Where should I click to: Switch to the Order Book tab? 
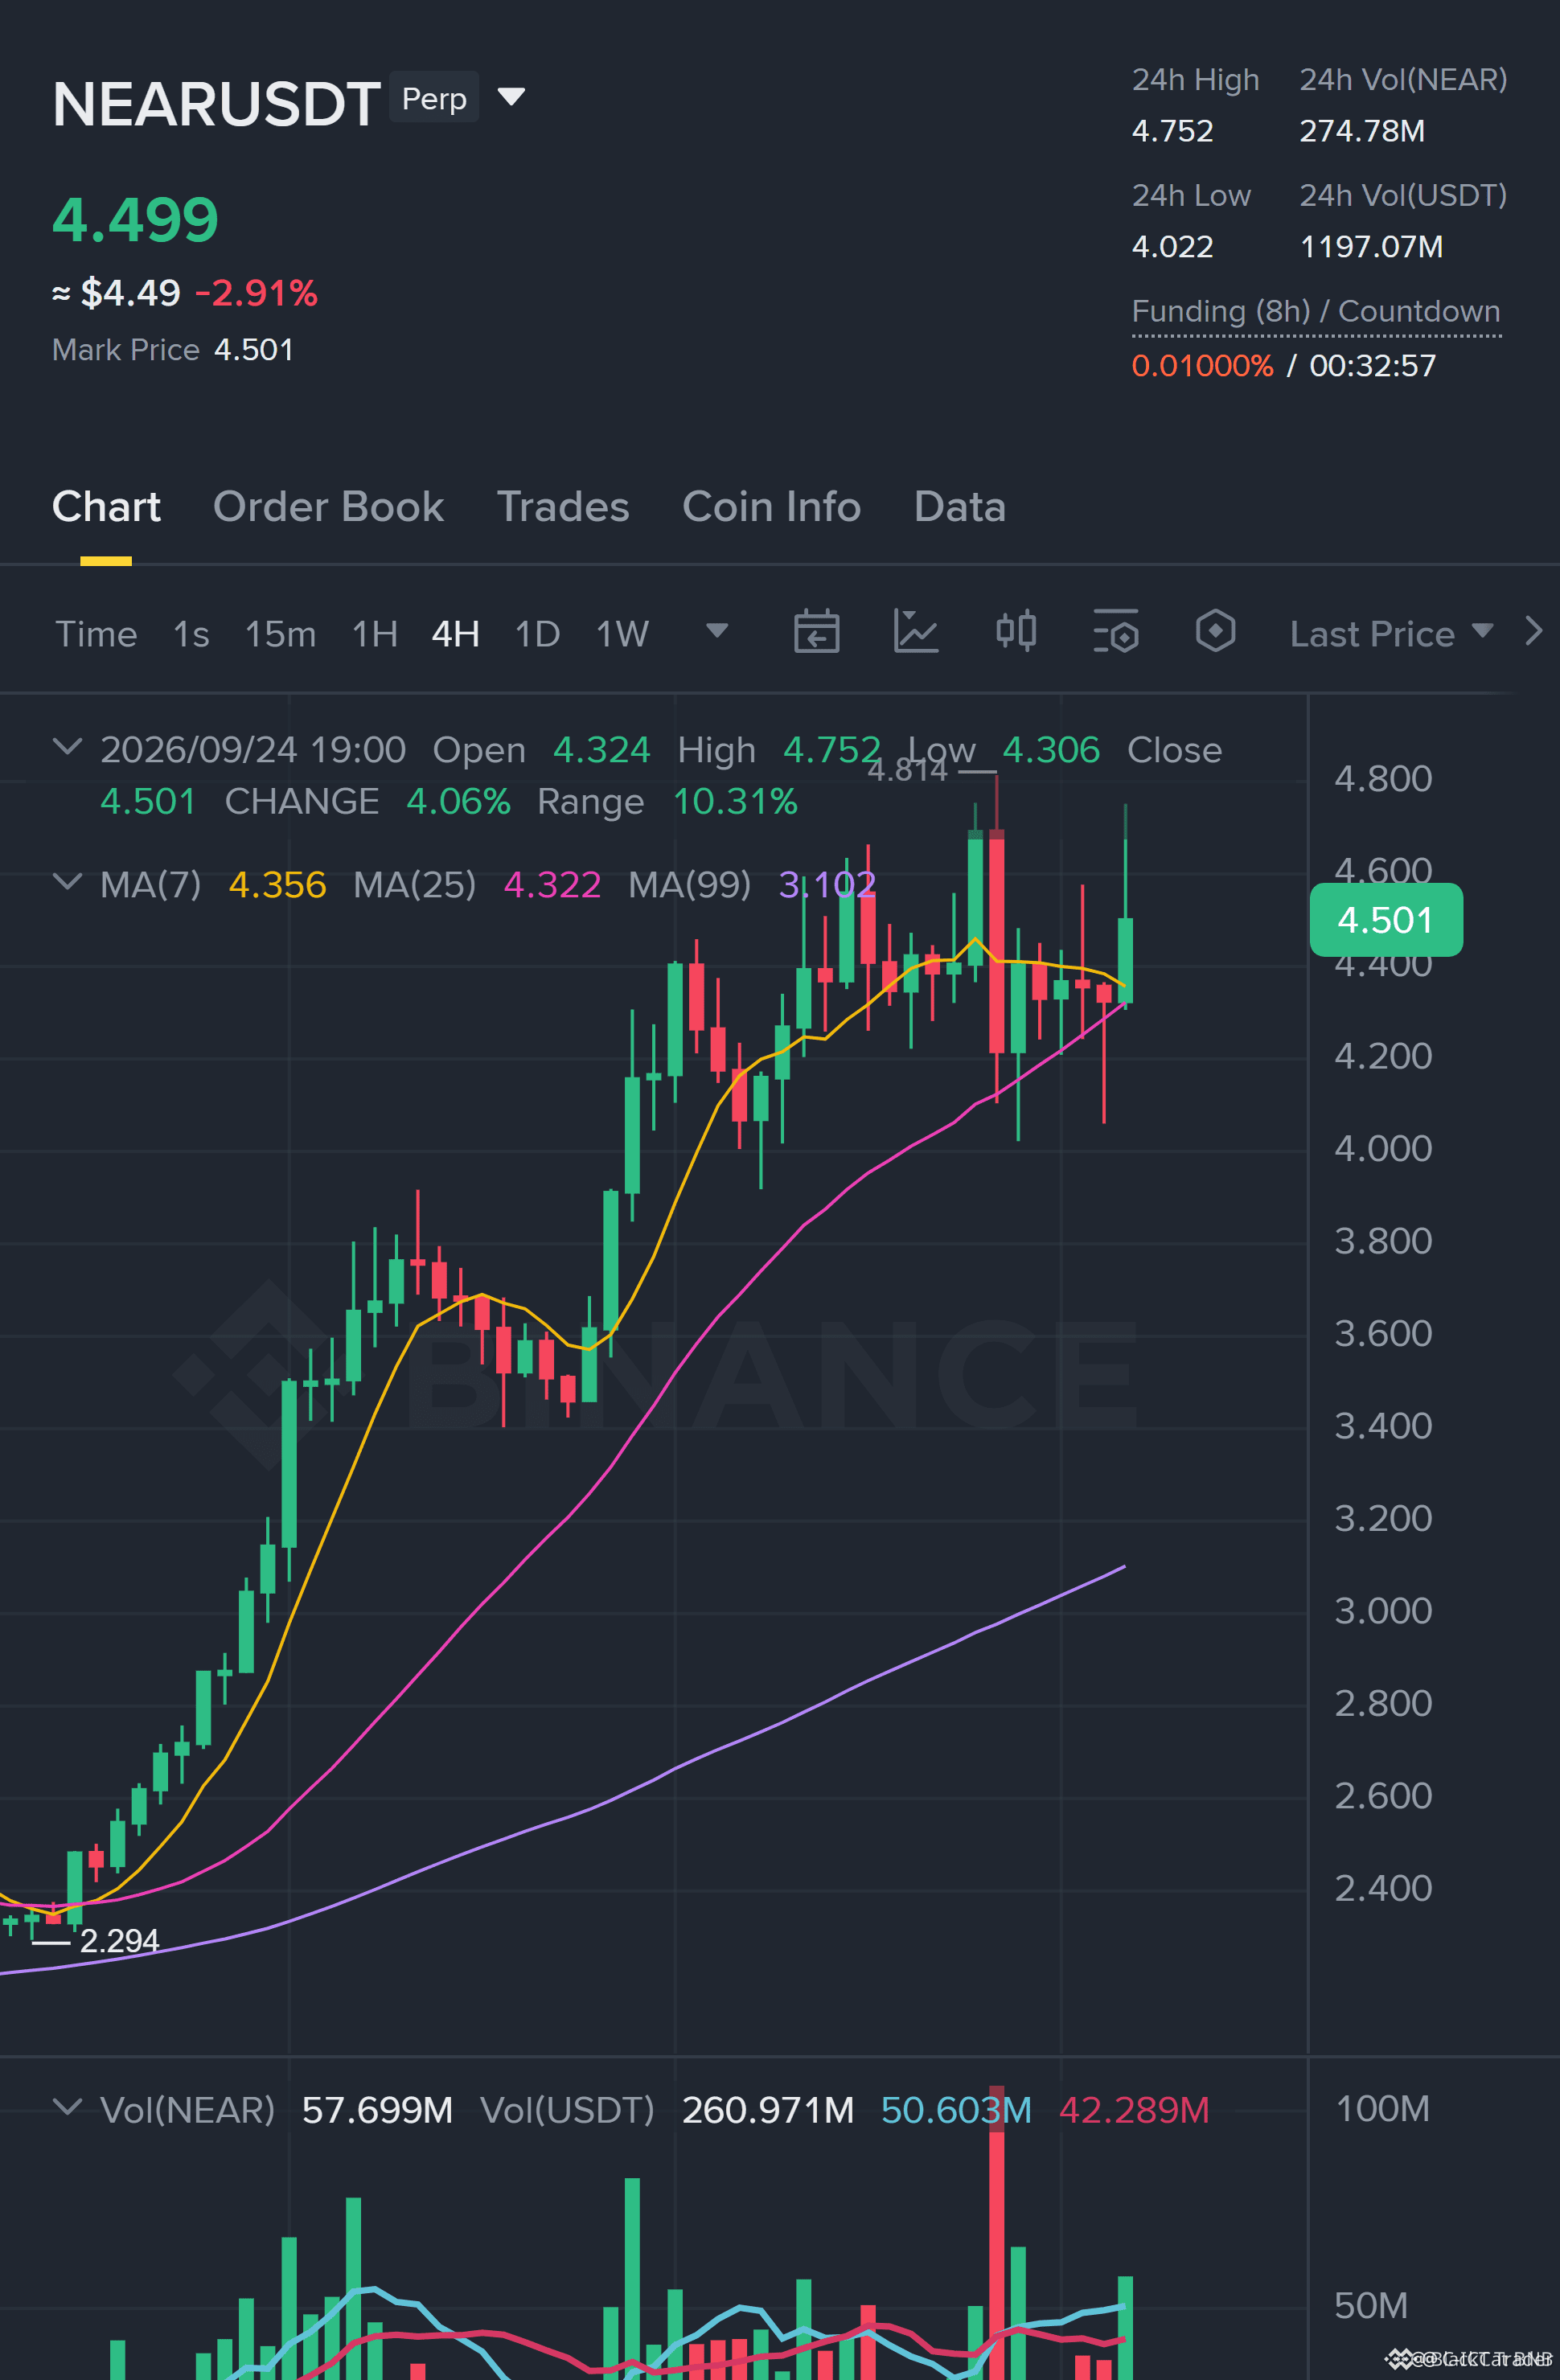328,507
